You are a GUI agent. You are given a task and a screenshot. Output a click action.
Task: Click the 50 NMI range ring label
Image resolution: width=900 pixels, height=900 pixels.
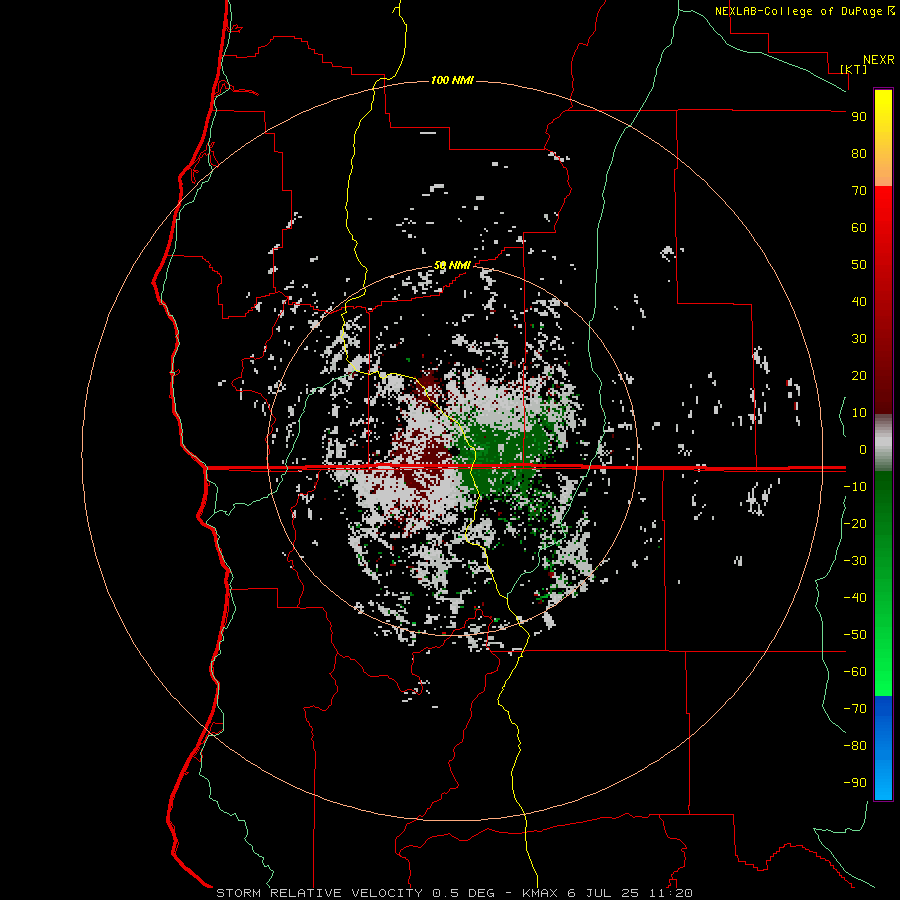pos(452,265)
